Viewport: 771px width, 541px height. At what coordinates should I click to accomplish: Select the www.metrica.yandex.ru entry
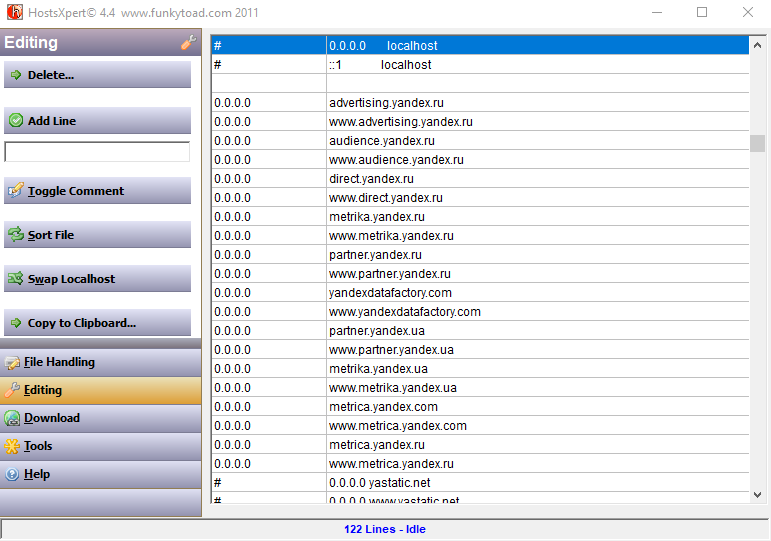tap(480, 464)
